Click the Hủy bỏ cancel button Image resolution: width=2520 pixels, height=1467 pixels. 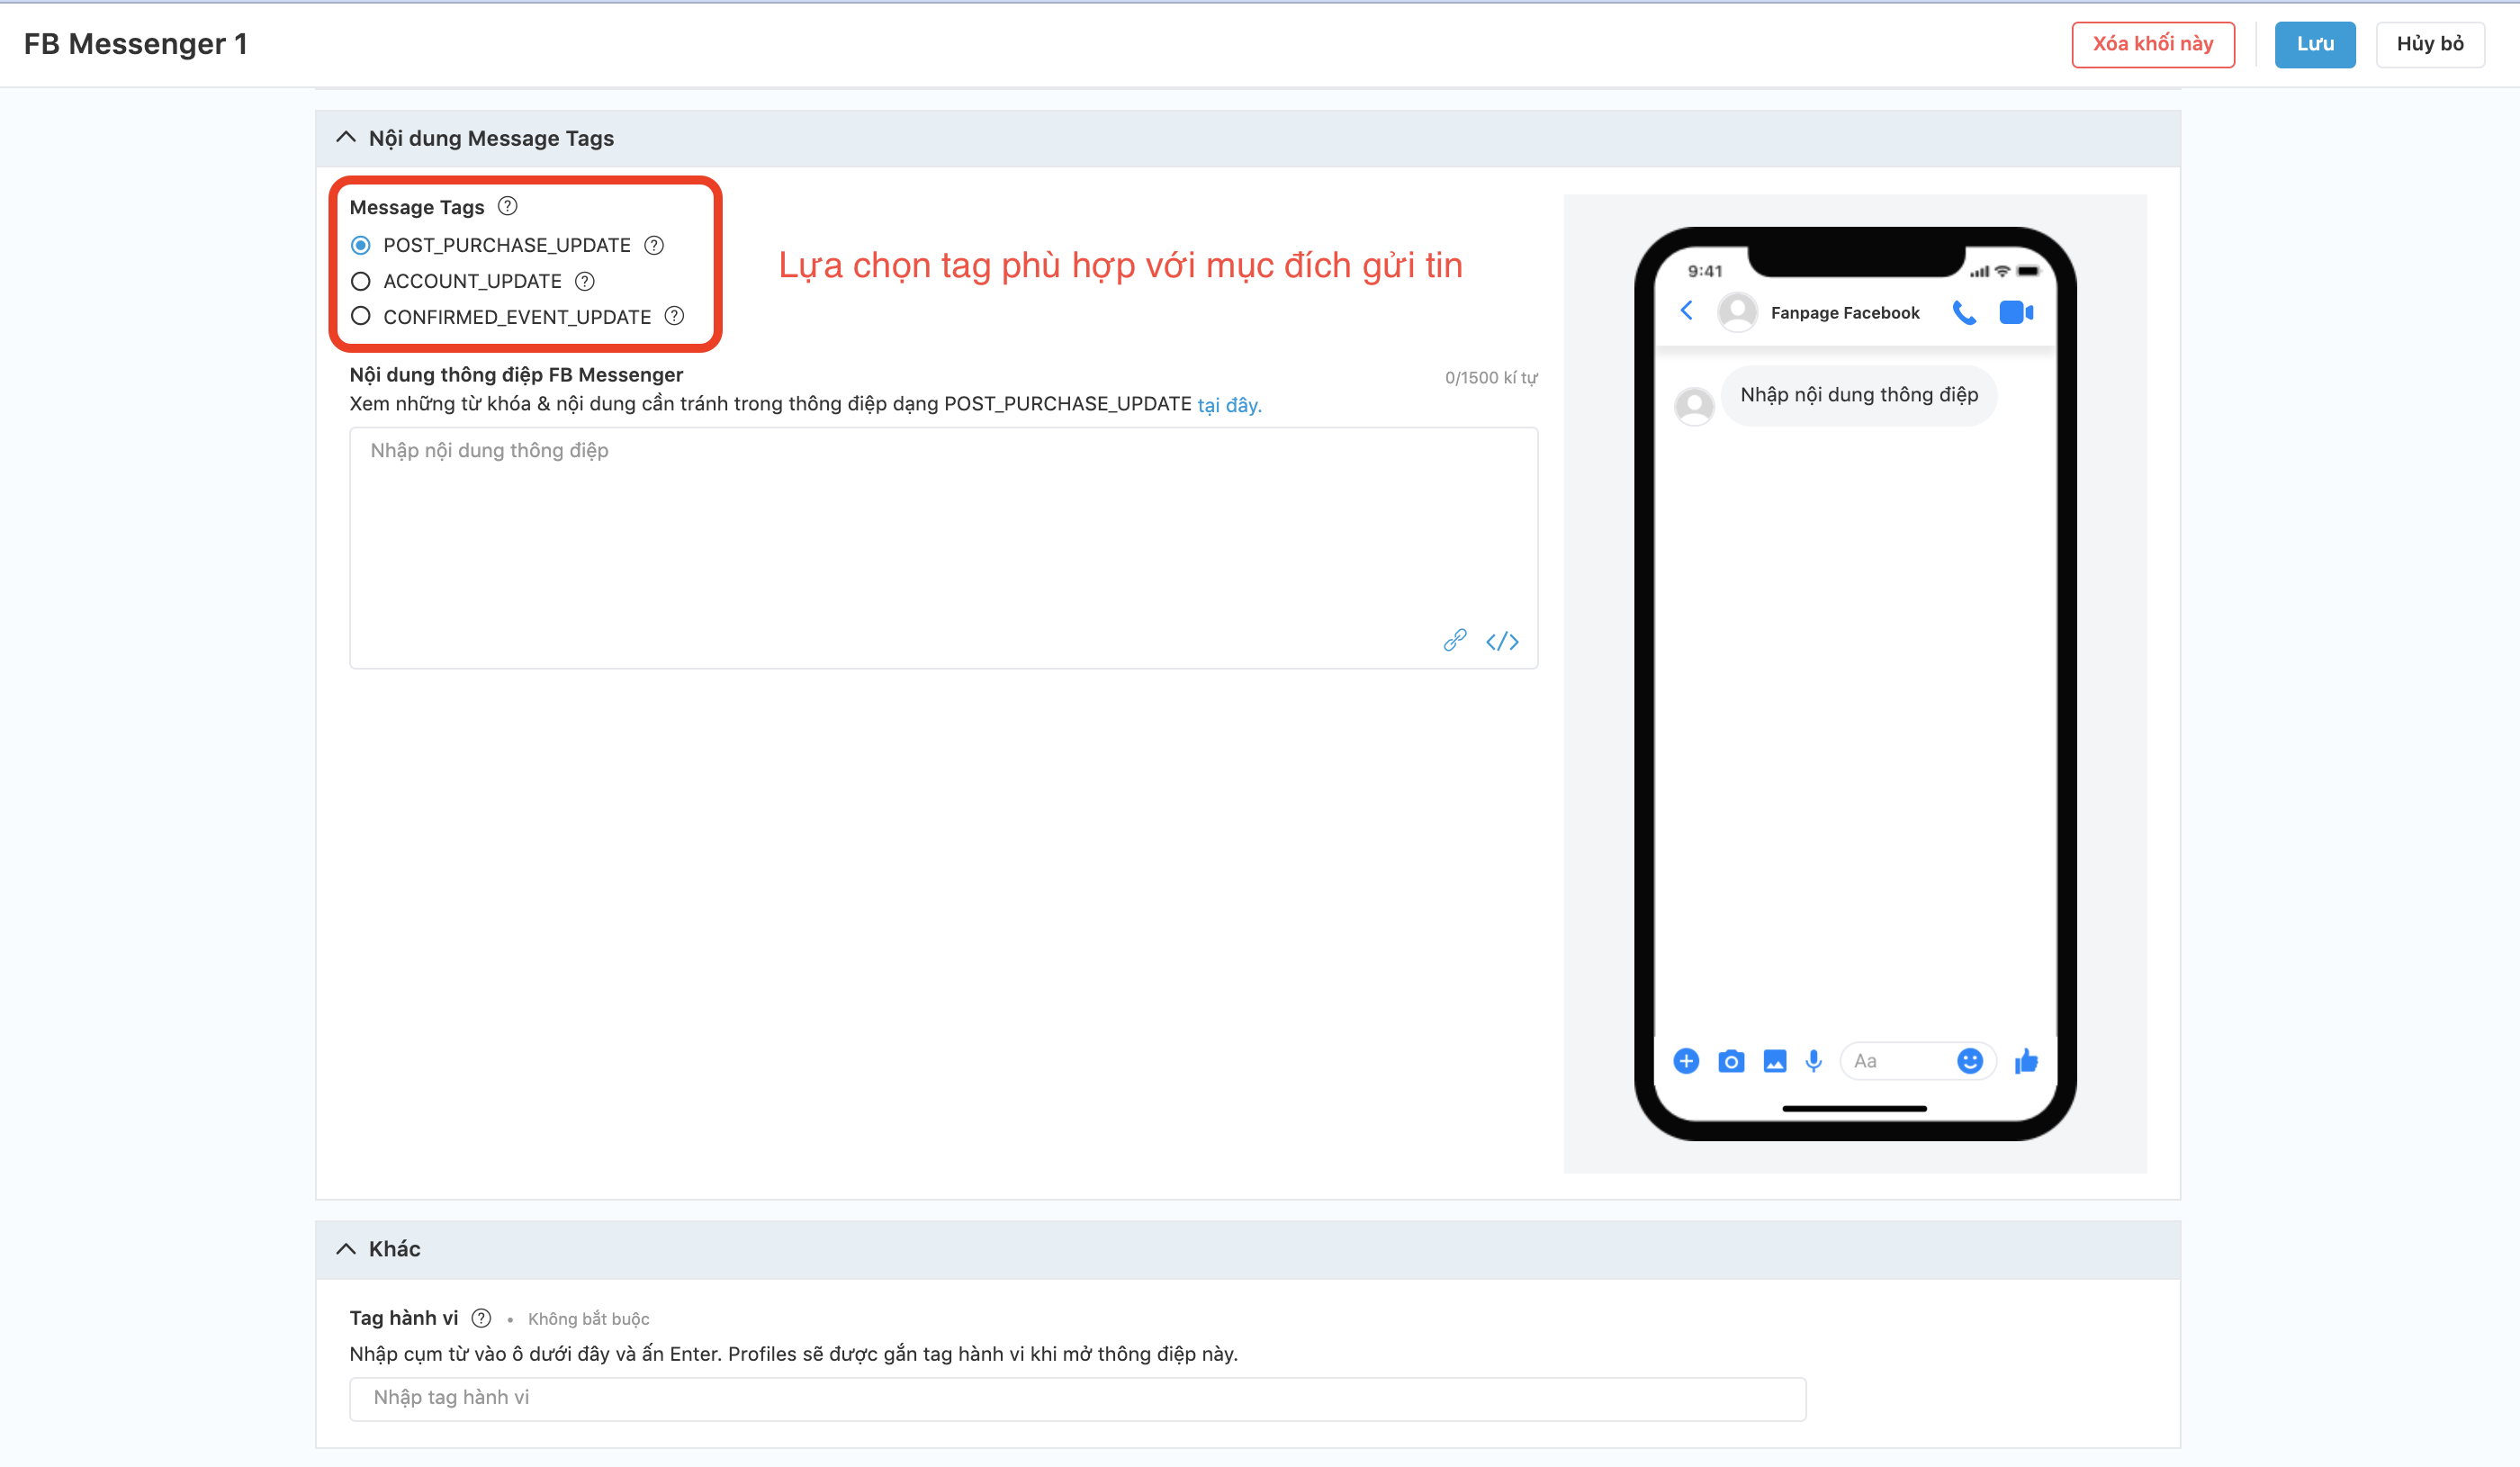[x=2429, y=44]
